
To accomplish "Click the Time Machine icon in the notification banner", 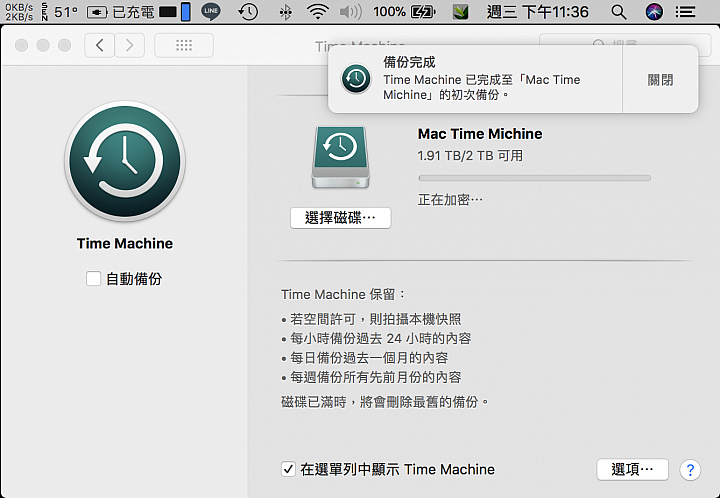I will [x=356, y=79].
